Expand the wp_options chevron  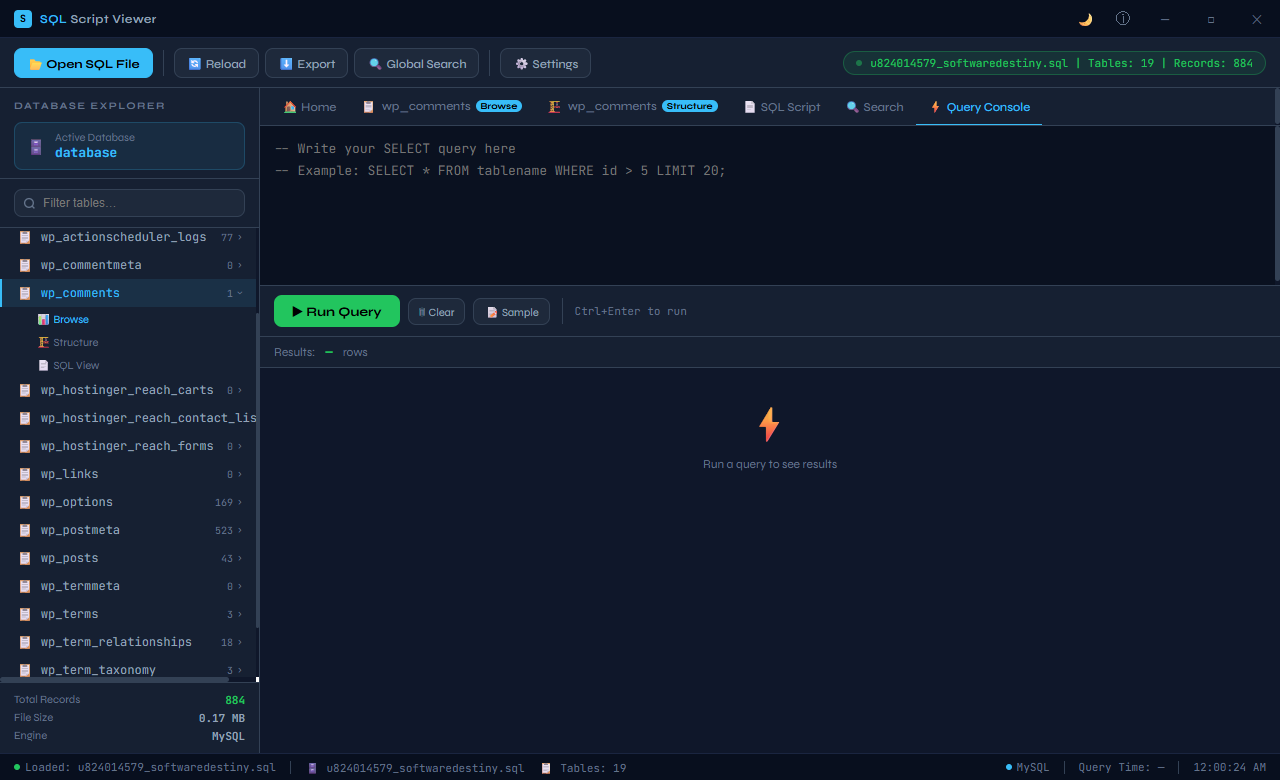pyautogui.click(x=240, y=503)
